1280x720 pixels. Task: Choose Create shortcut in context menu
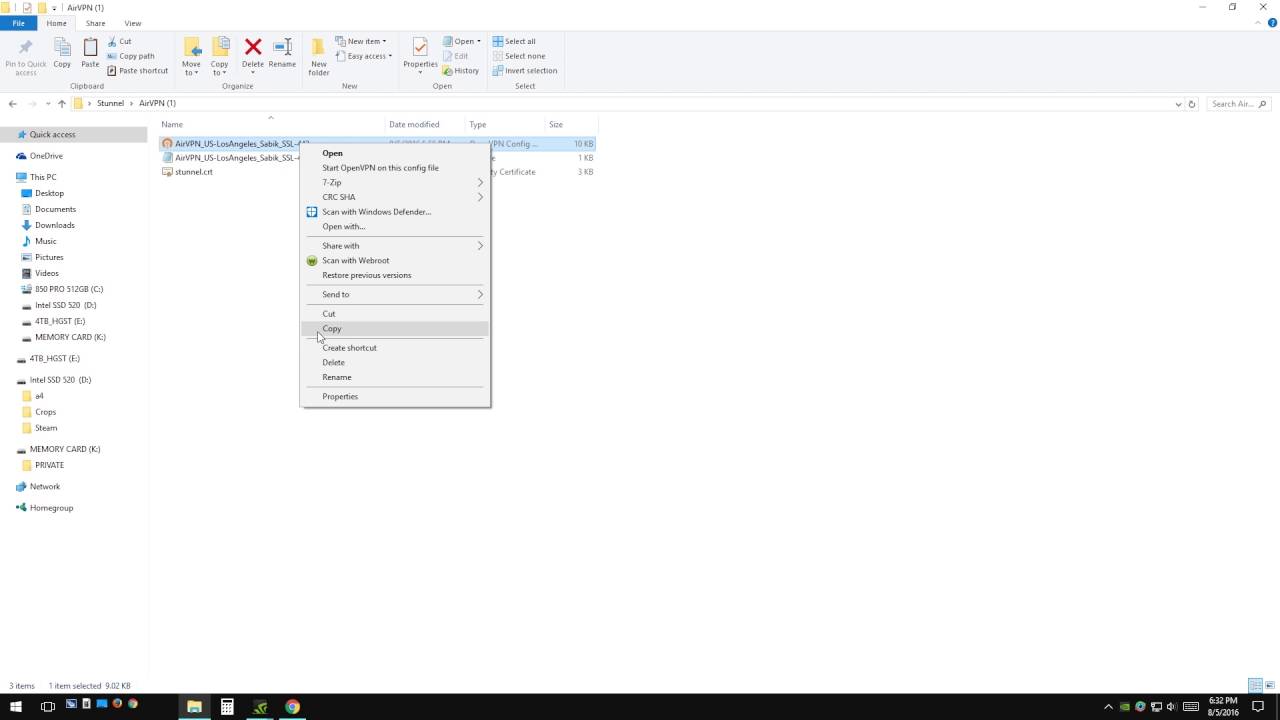395,348
